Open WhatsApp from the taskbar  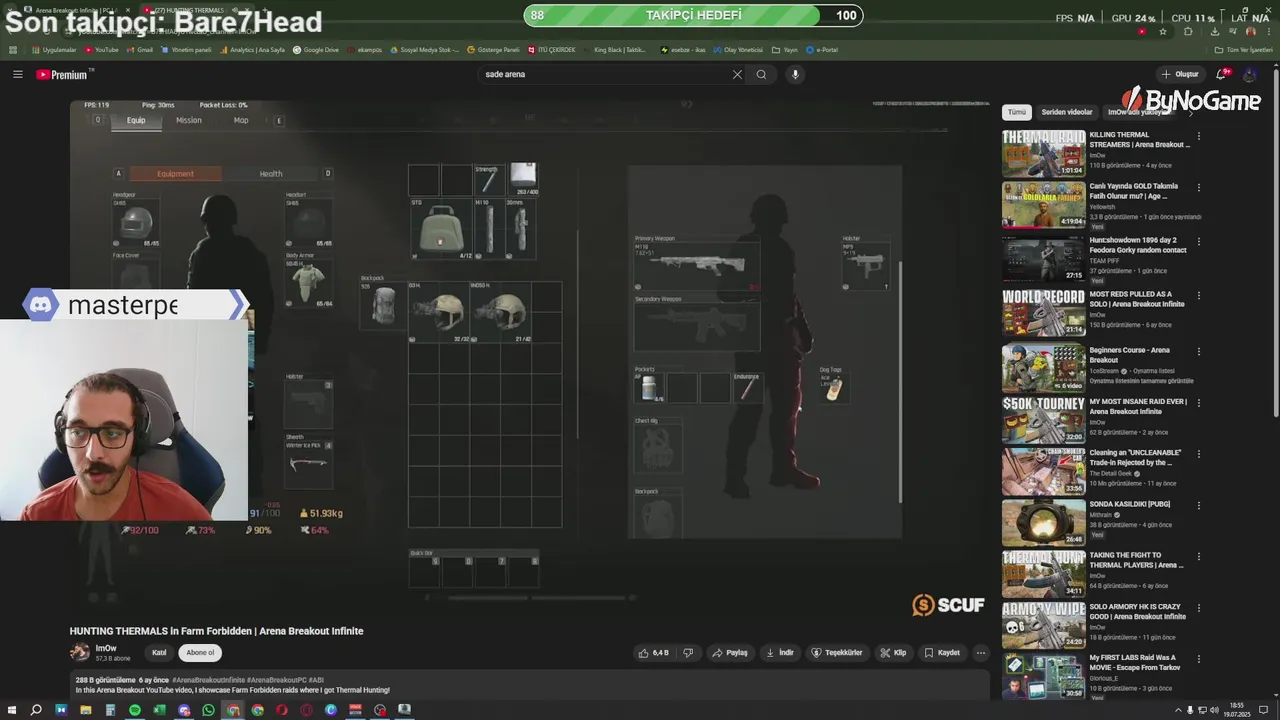(208, 710)
